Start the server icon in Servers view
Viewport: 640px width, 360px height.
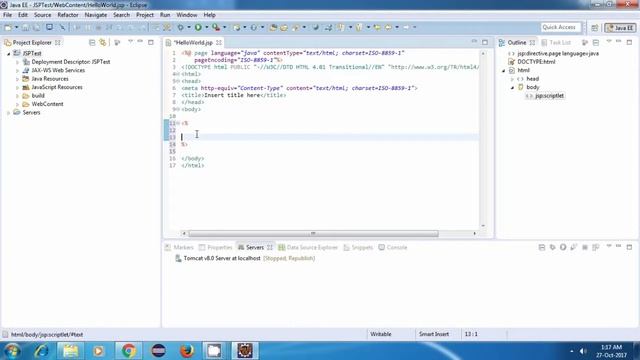563,247
